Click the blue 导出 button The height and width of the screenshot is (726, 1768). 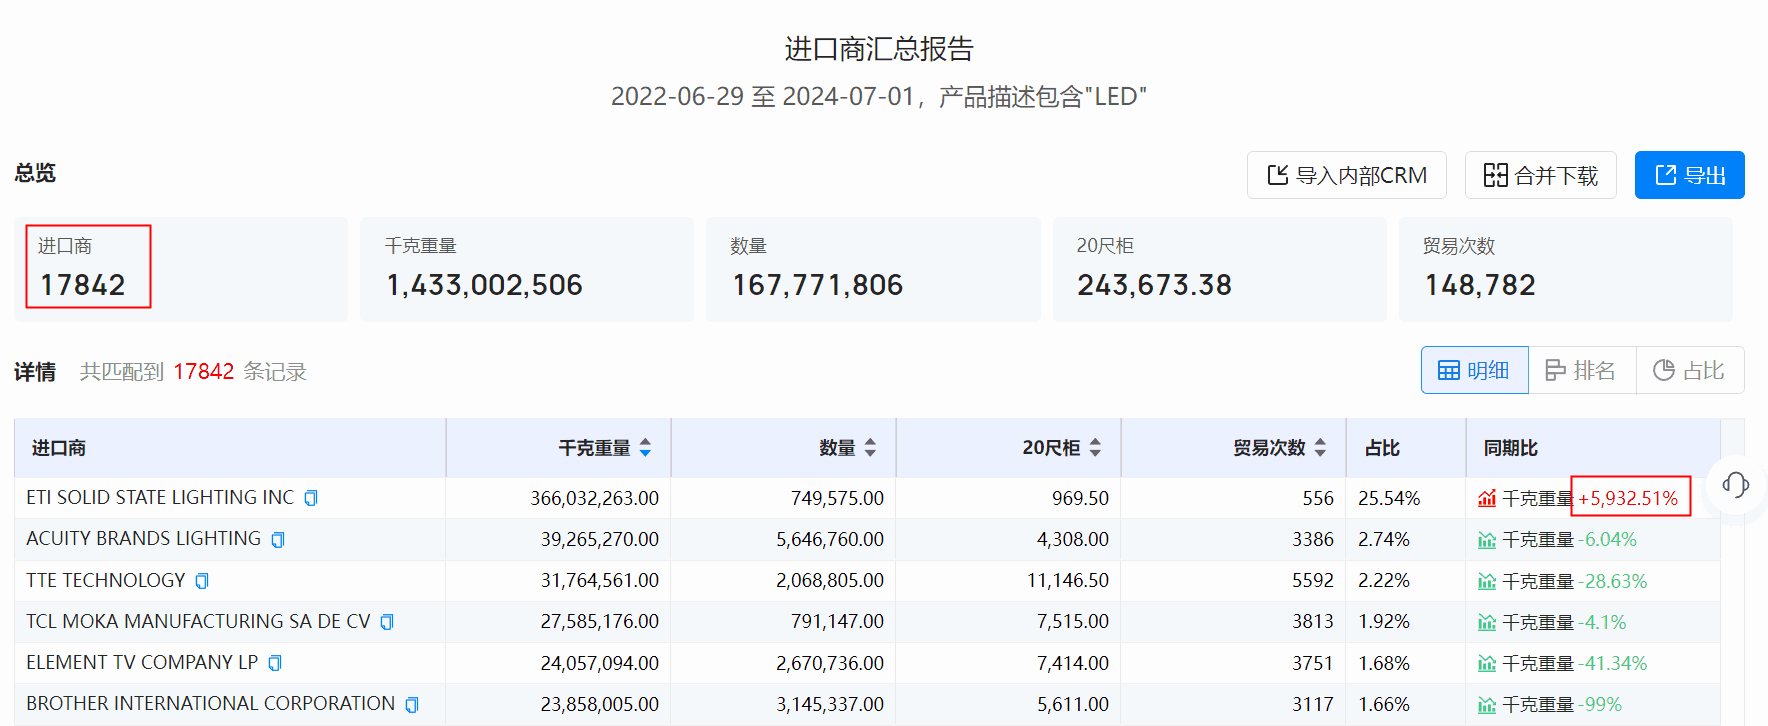pyautogui.click(x=1689, y=176)
